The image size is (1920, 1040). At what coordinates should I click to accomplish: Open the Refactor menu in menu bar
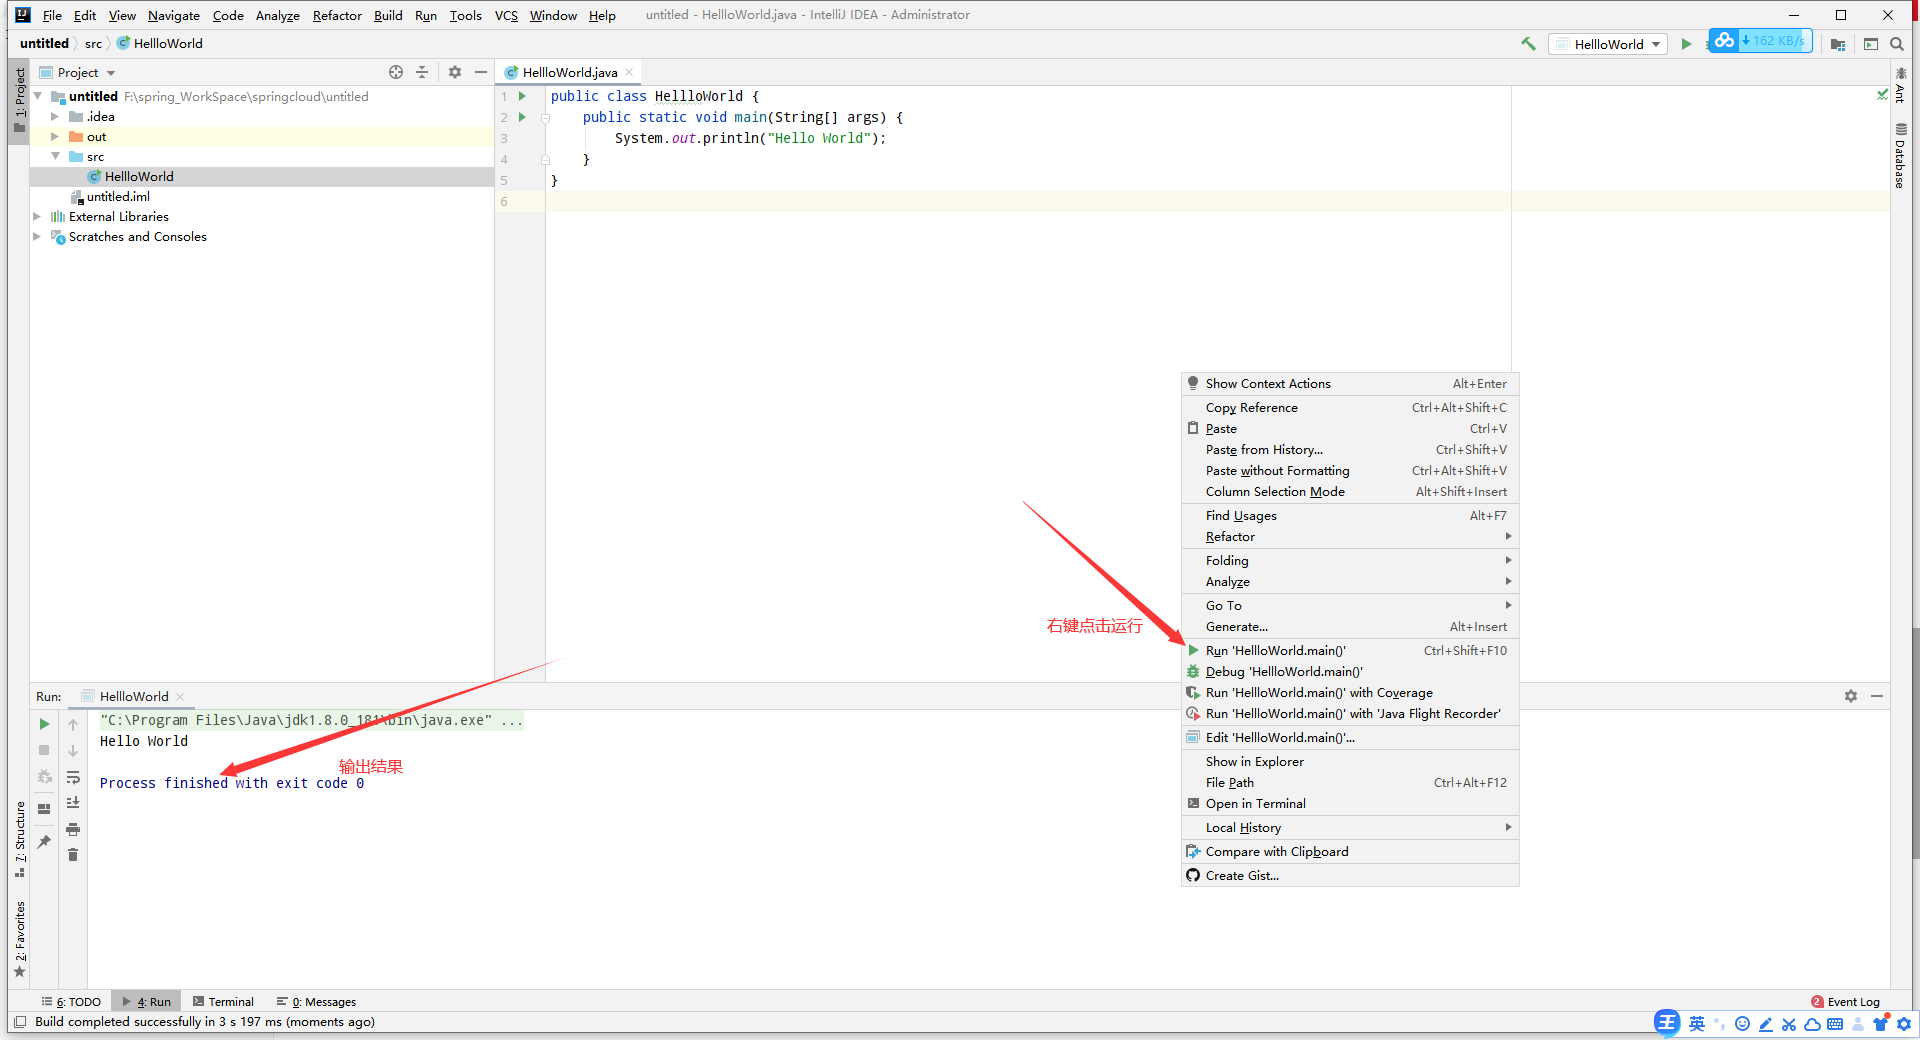[336, 15]
